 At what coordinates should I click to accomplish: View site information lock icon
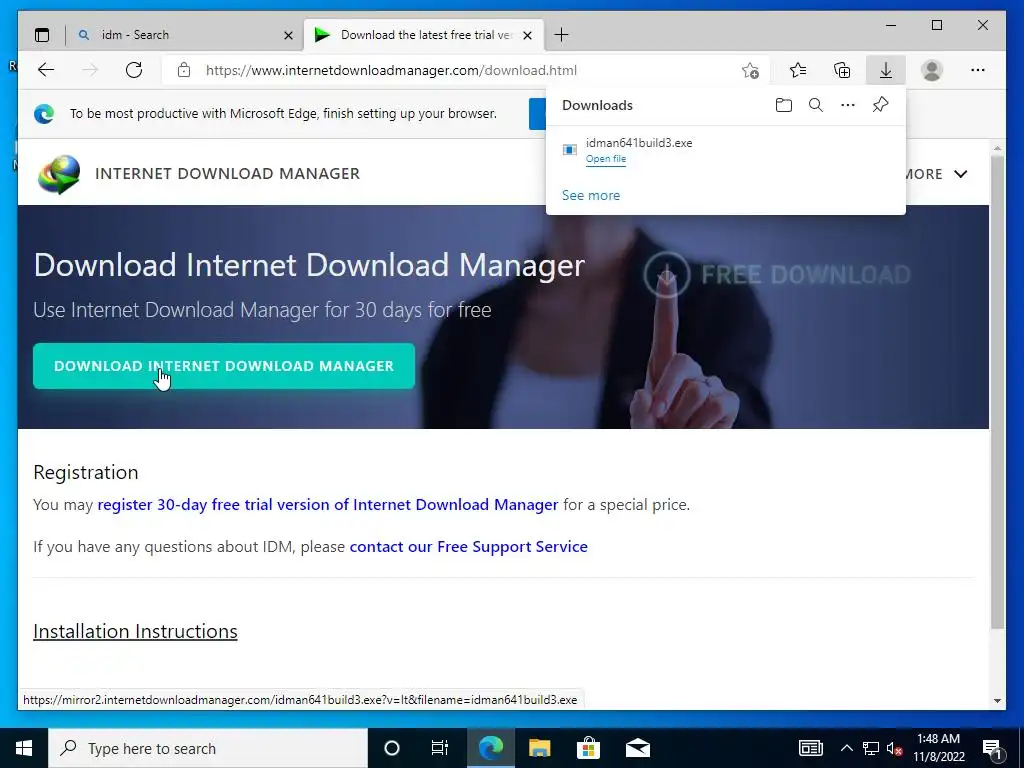tap(184, 70)
